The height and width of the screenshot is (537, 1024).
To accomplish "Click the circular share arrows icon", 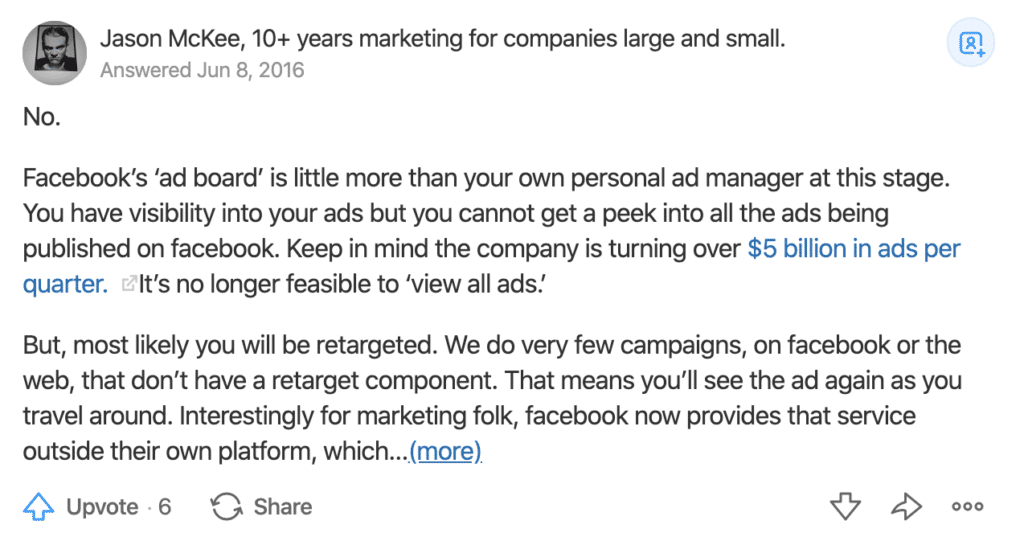I will pyautogui.click(x=226, y=506).
